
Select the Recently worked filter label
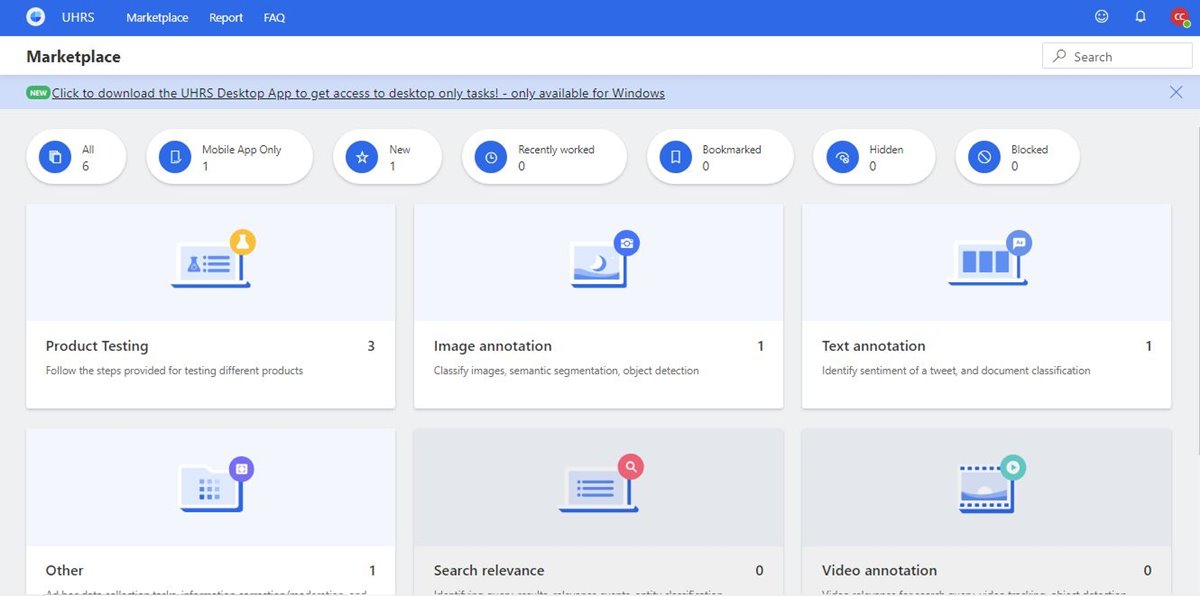point(556,150)
